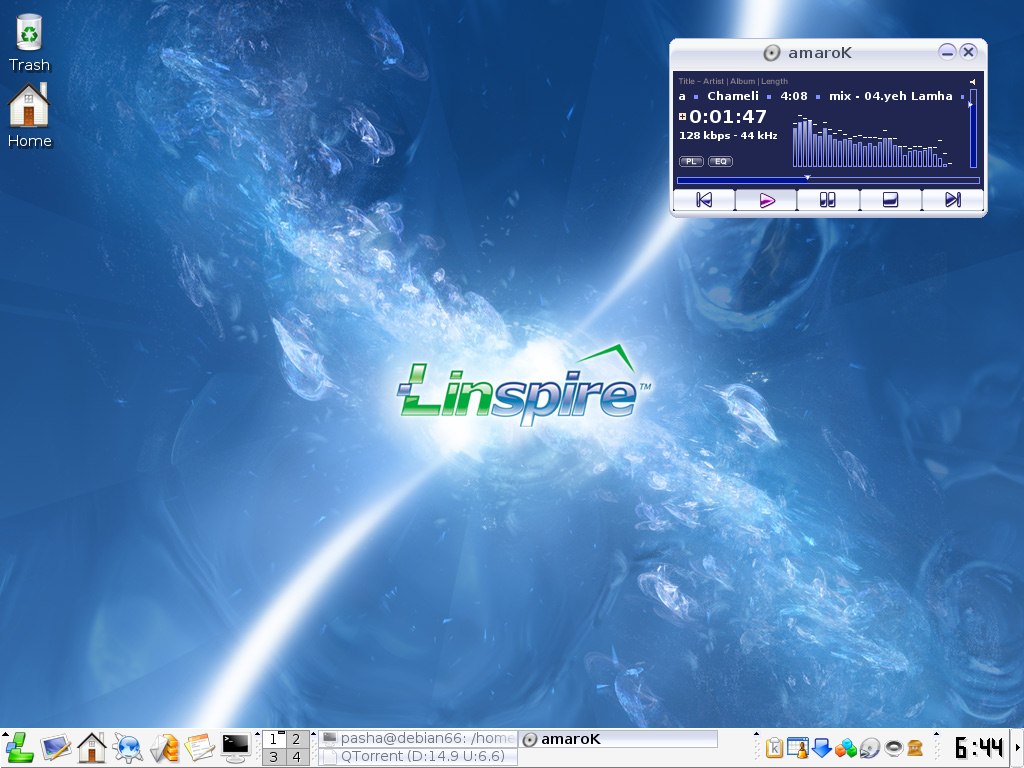The height and width of the screenshot is (768, 1024).
Task: Select the amaroK taskbar entry
Action: (x=618, y=739)
